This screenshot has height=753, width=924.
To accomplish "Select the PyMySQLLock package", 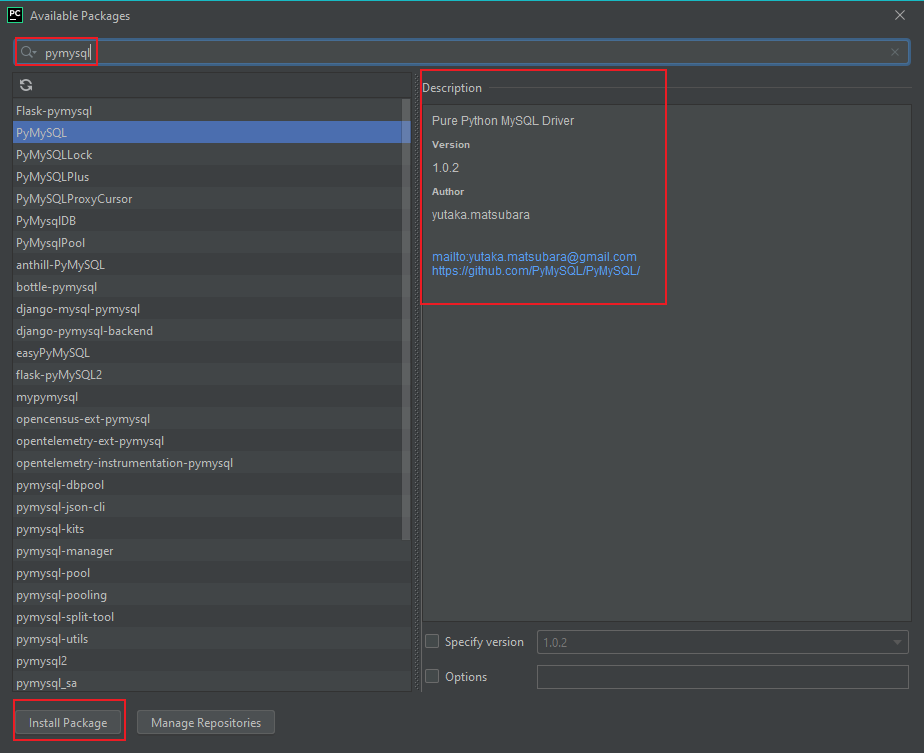I will click(x=52, y=154).
